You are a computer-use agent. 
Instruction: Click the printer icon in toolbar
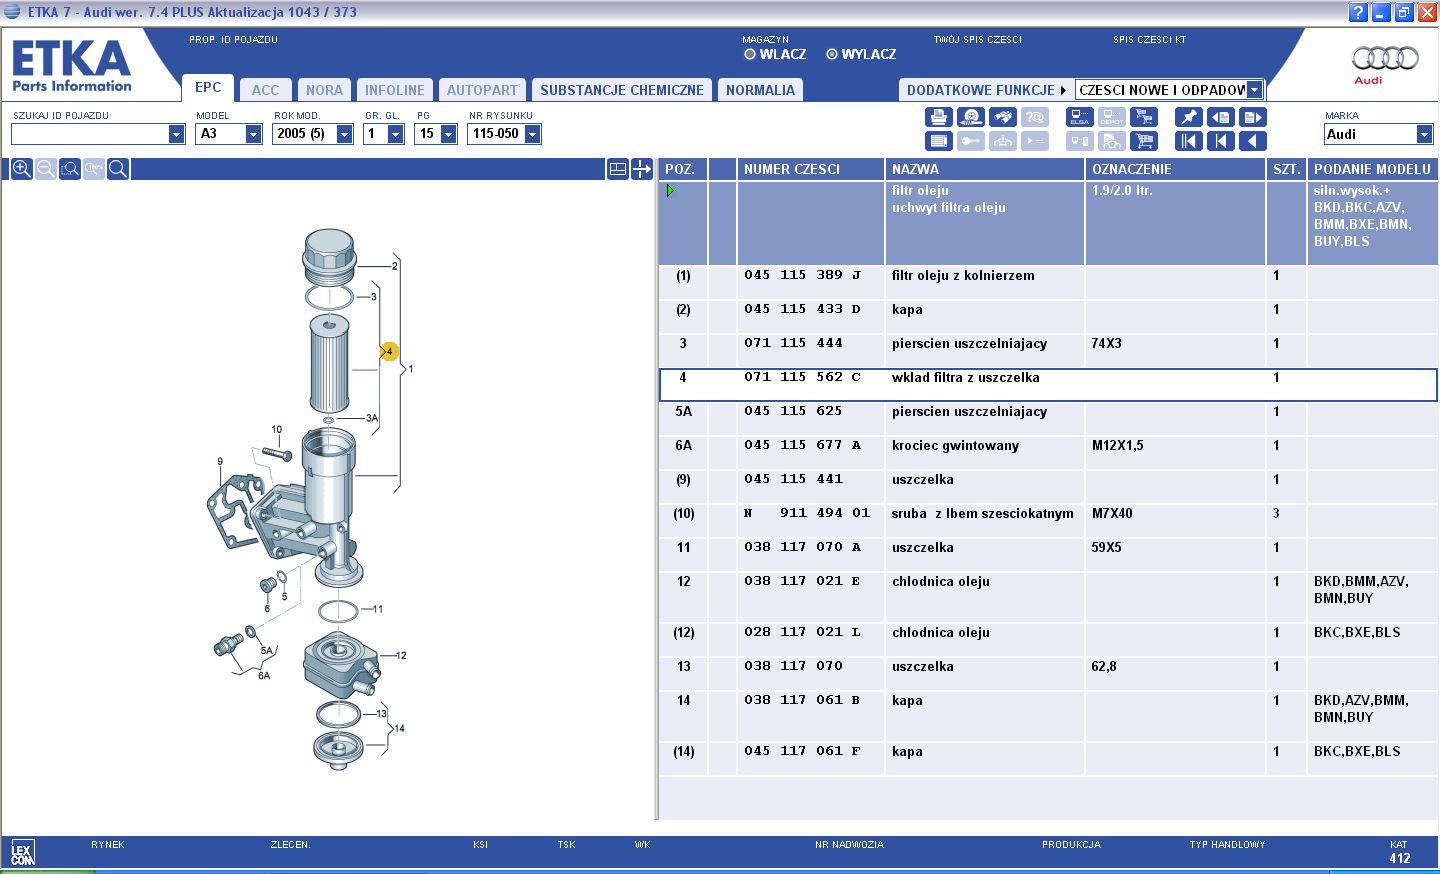(938, 117)
